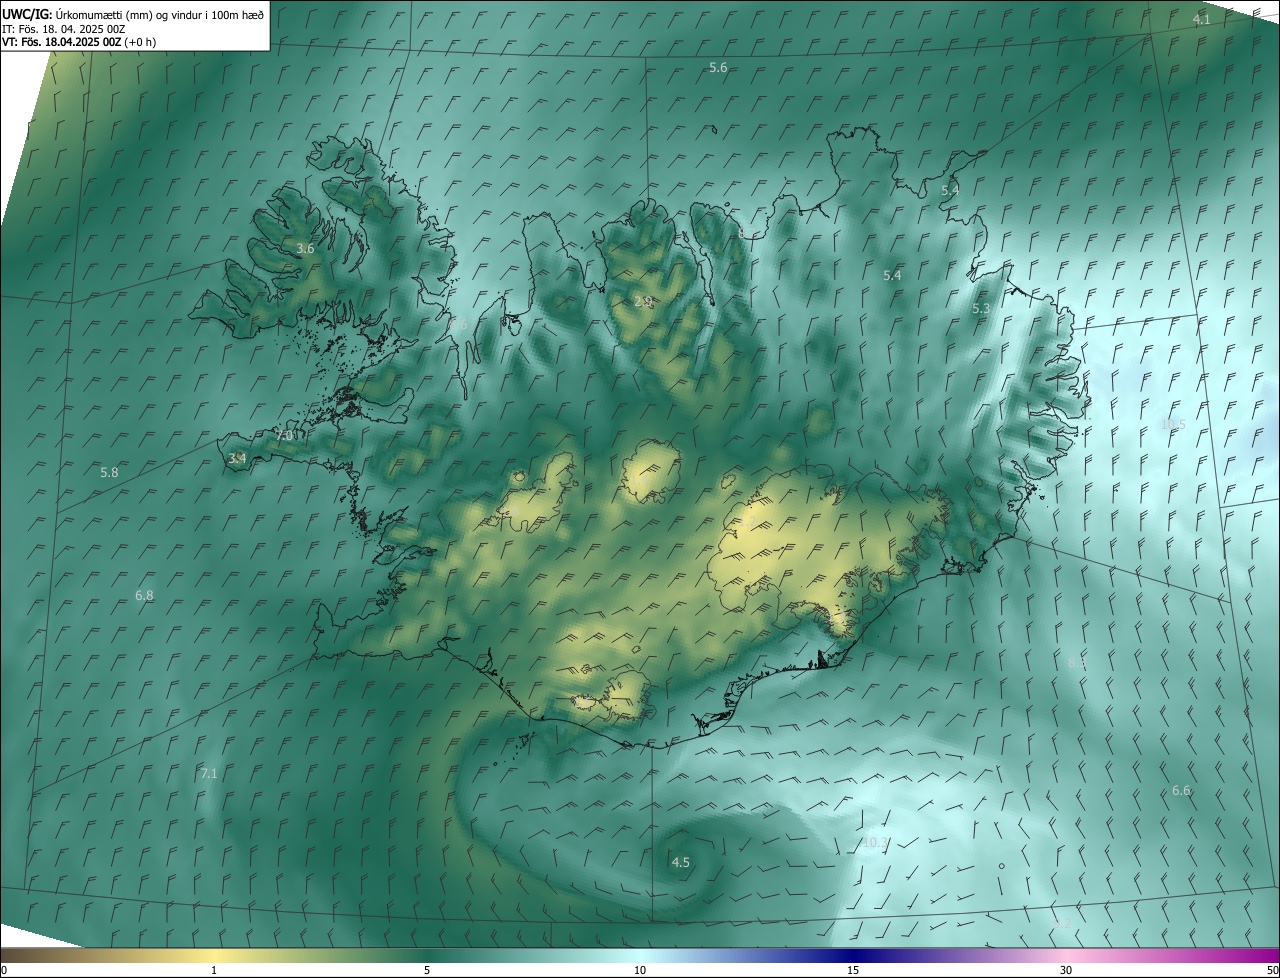Click the 3.6 value over the Westfjords

[305, 248]
